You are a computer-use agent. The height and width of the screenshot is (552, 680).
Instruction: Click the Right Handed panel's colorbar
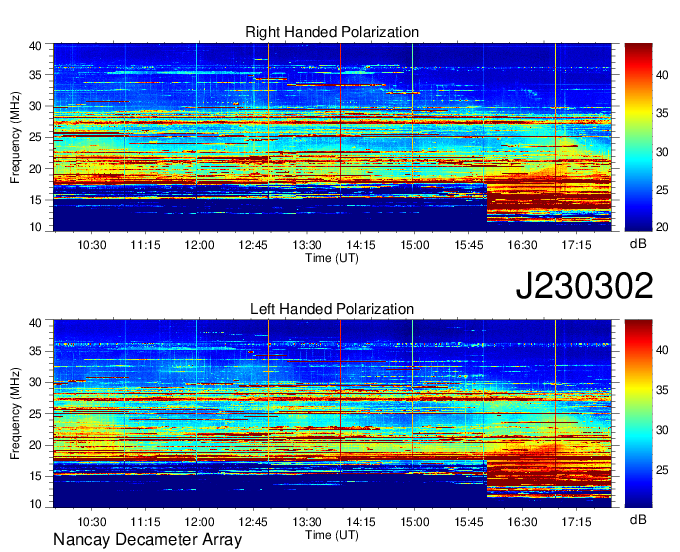point(638,137)
